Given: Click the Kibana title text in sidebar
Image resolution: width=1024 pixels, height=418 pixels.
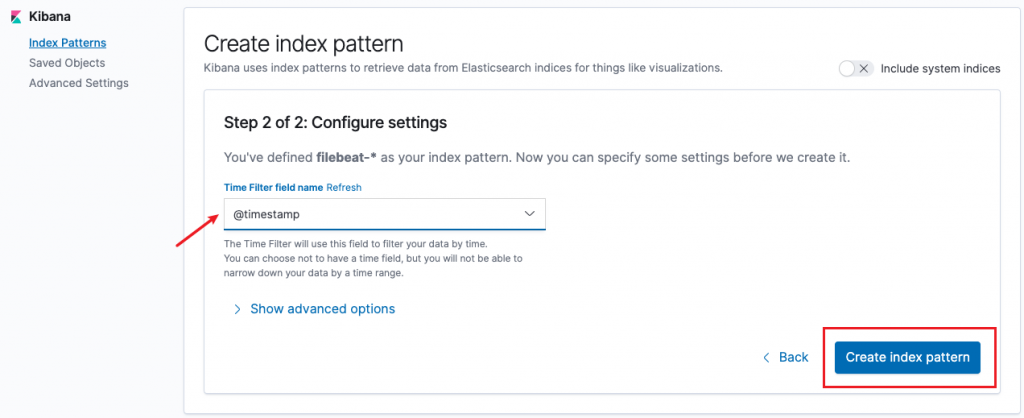Looking at the screenshot, I should point(50,17).
